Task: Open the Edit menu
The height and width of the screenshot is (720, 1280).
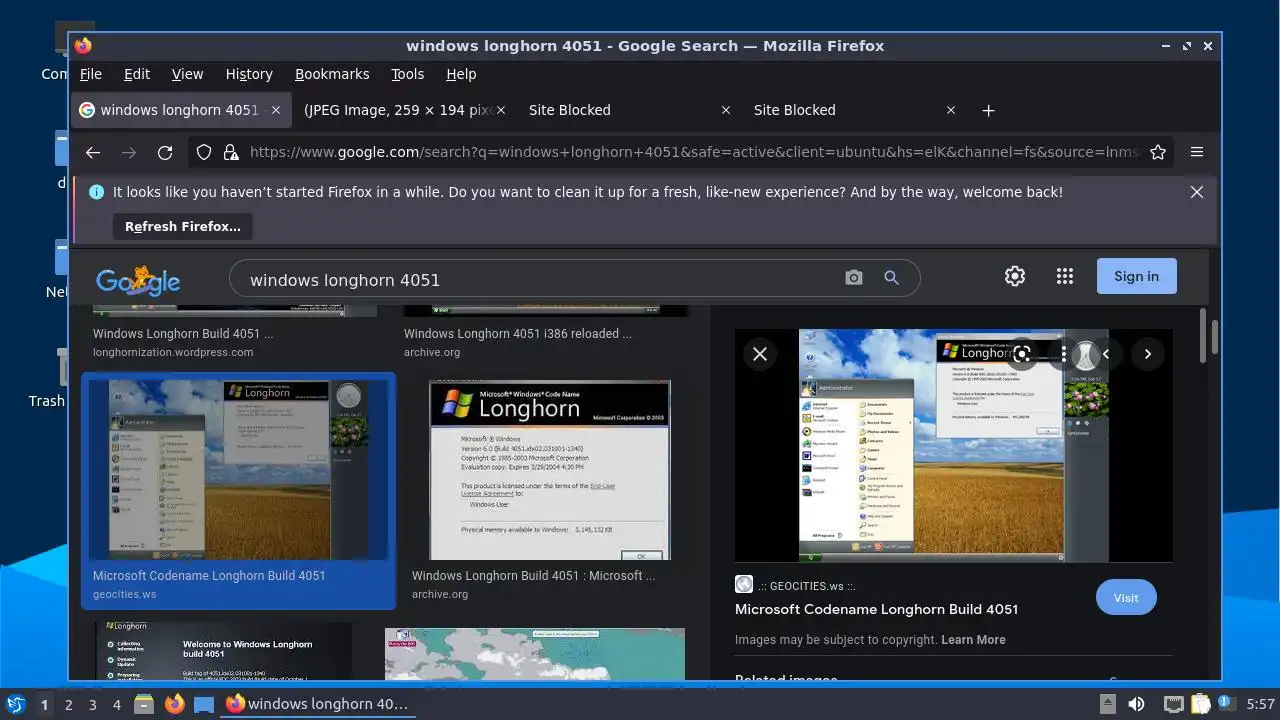Action: [137, 74]
